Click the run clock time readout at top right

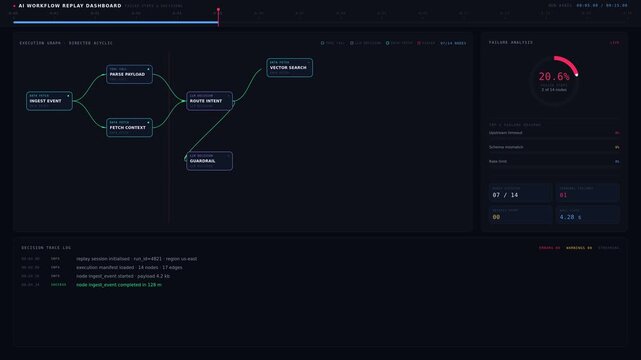[602, 6]
